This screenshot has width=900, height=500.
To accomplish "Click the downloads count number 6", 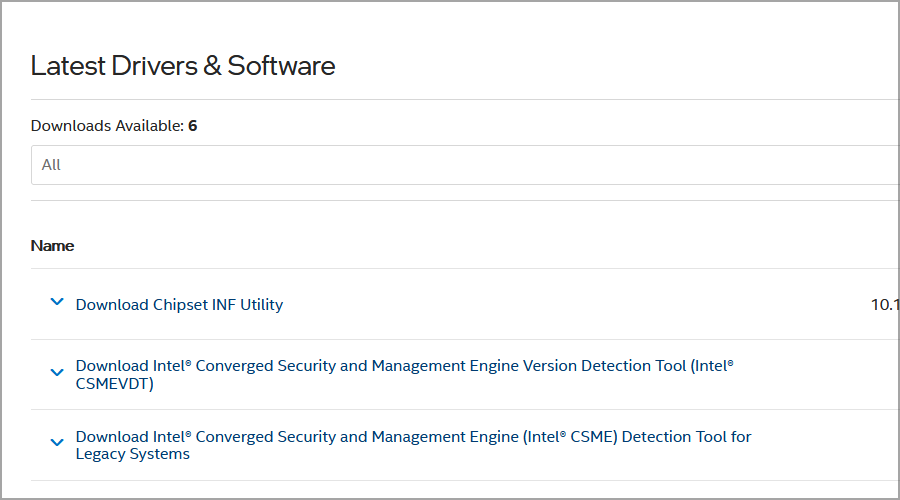I will [193, 126].
